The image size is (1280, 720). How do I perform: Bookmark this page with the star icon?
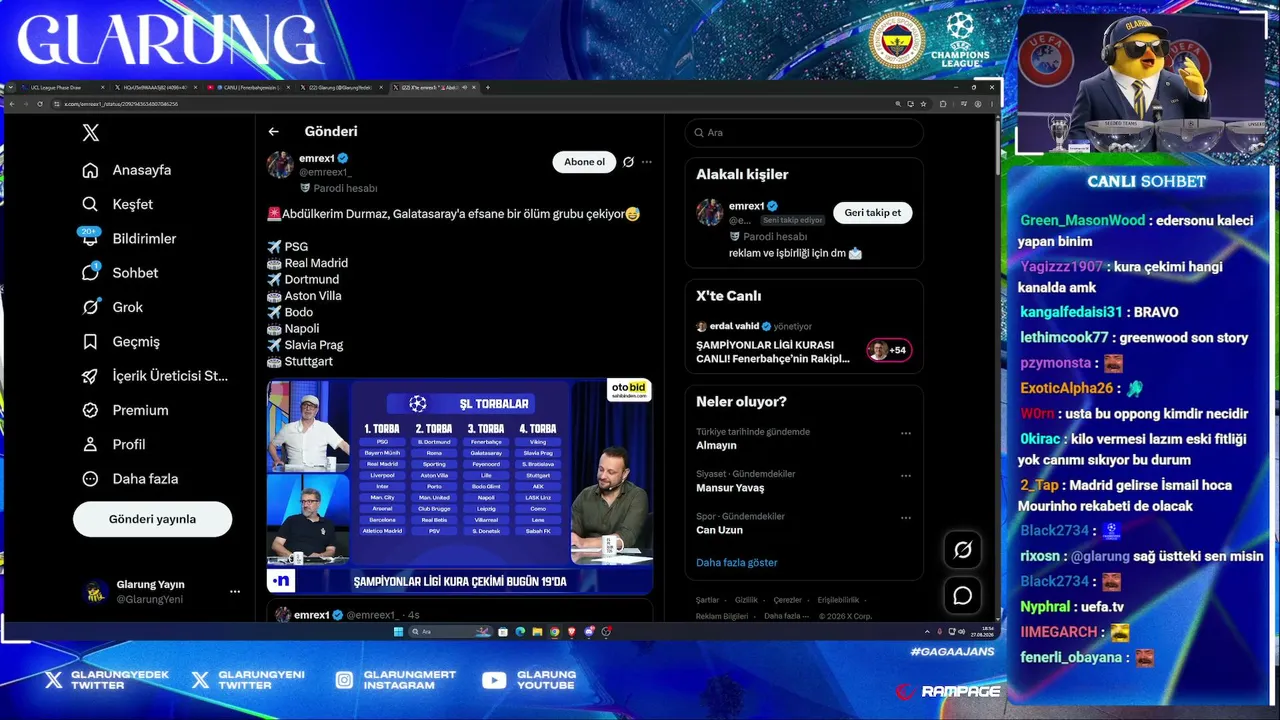click(x=925, y=104)
